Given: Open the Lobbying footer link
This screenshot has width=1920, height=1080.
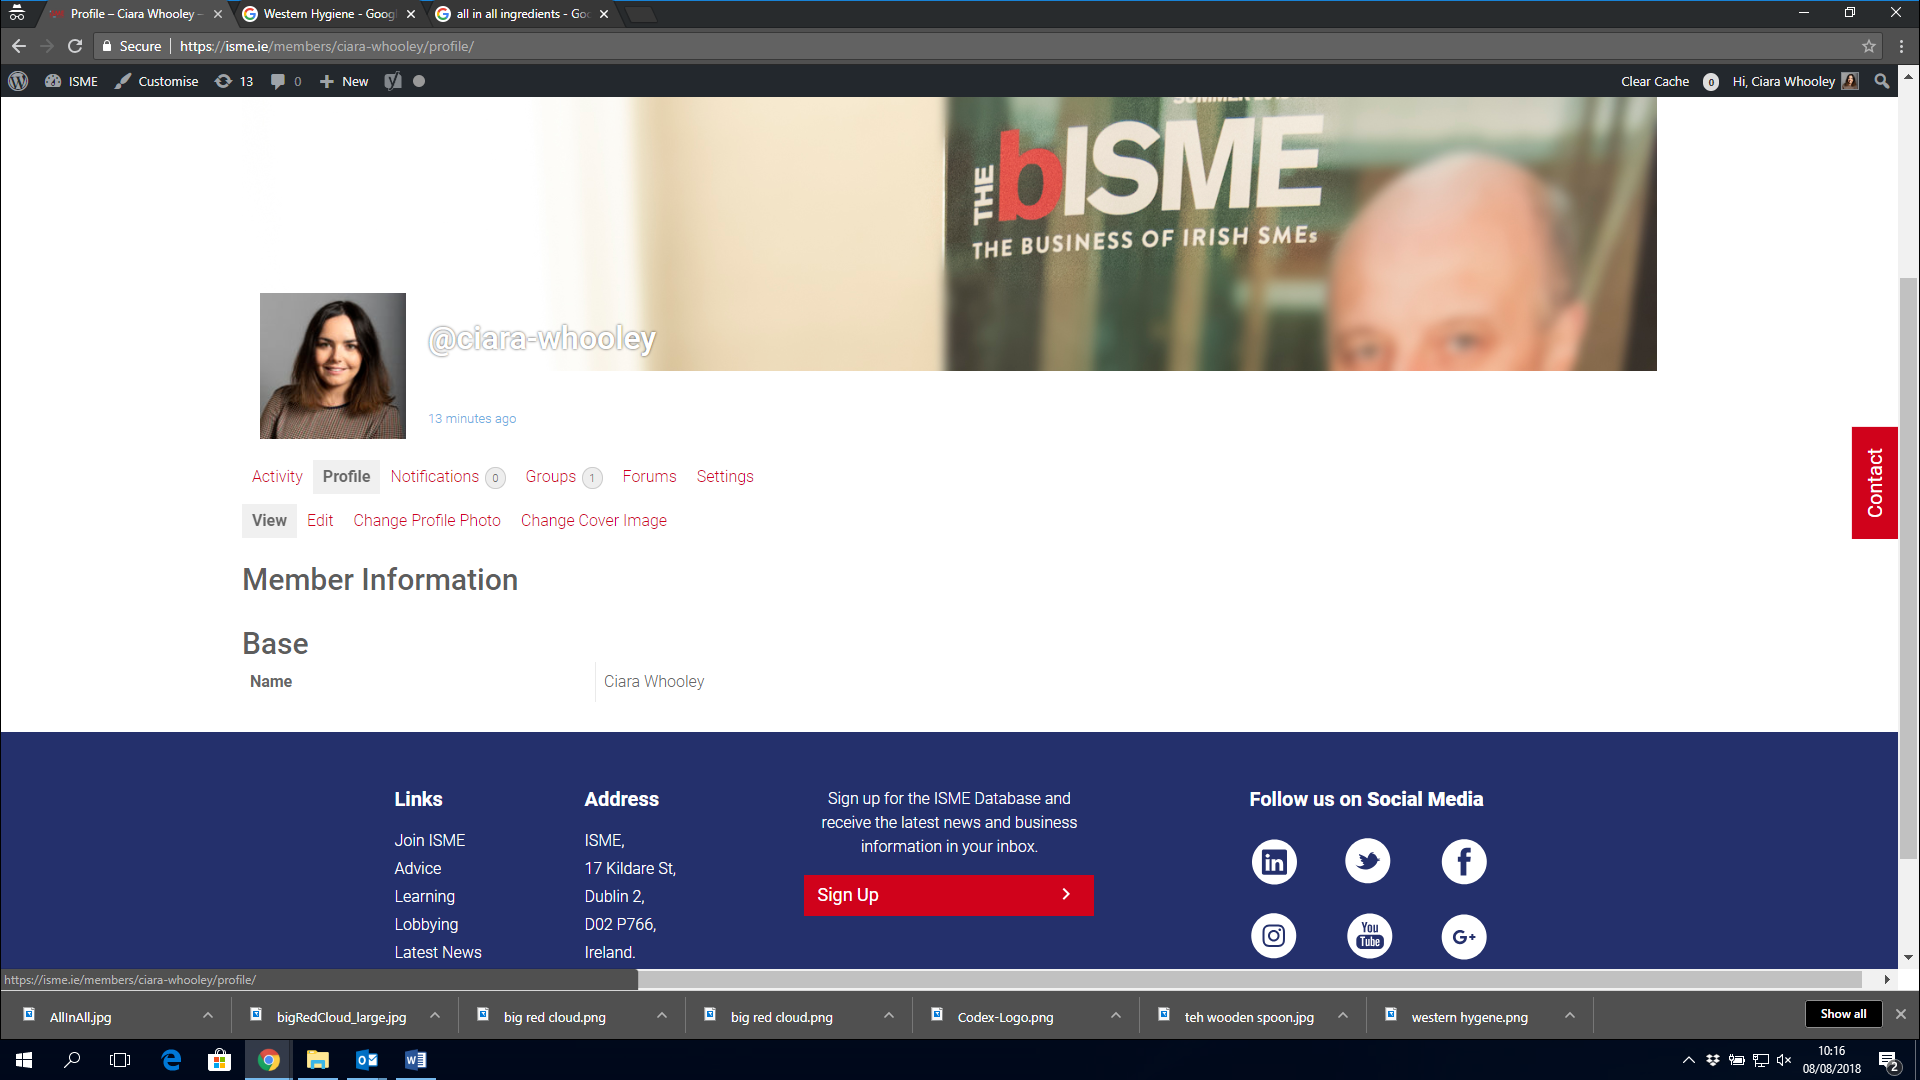Looking at the screenshot, I should 426,924.
